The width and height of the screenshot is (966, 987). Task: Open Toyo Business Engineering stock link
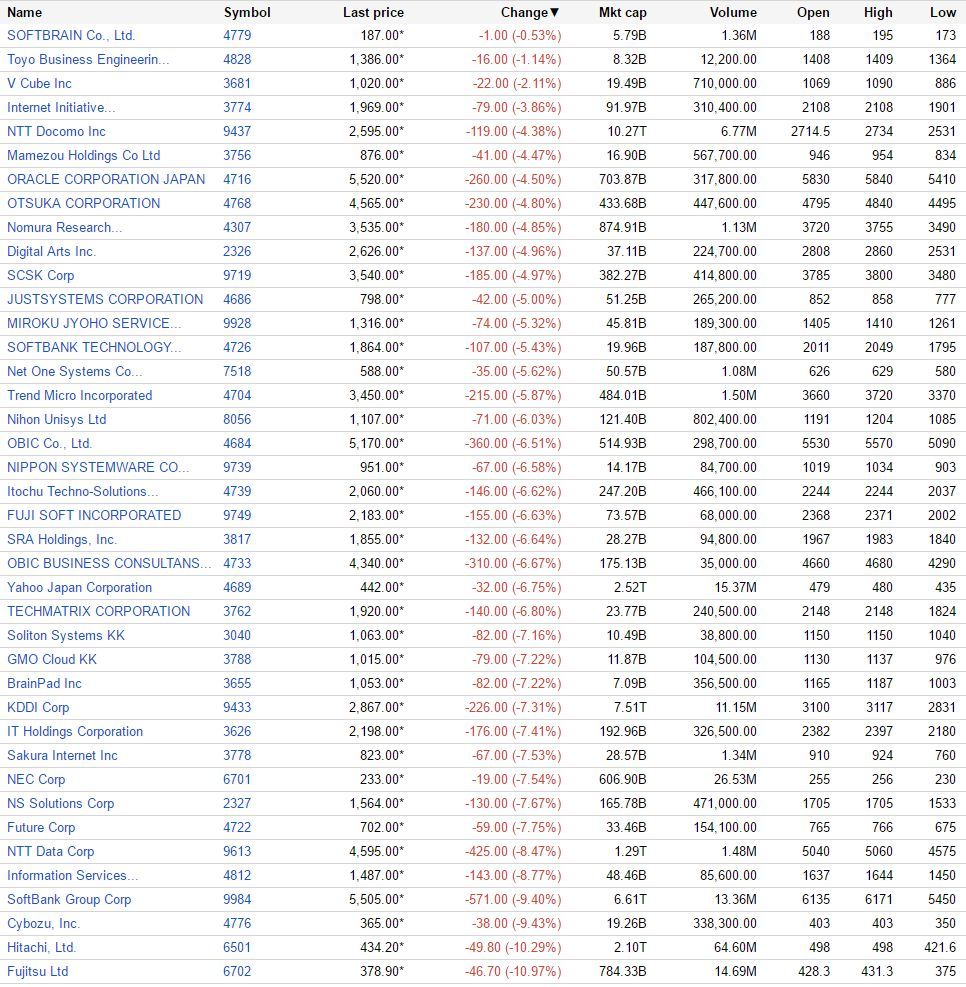(x=88, y=59)
